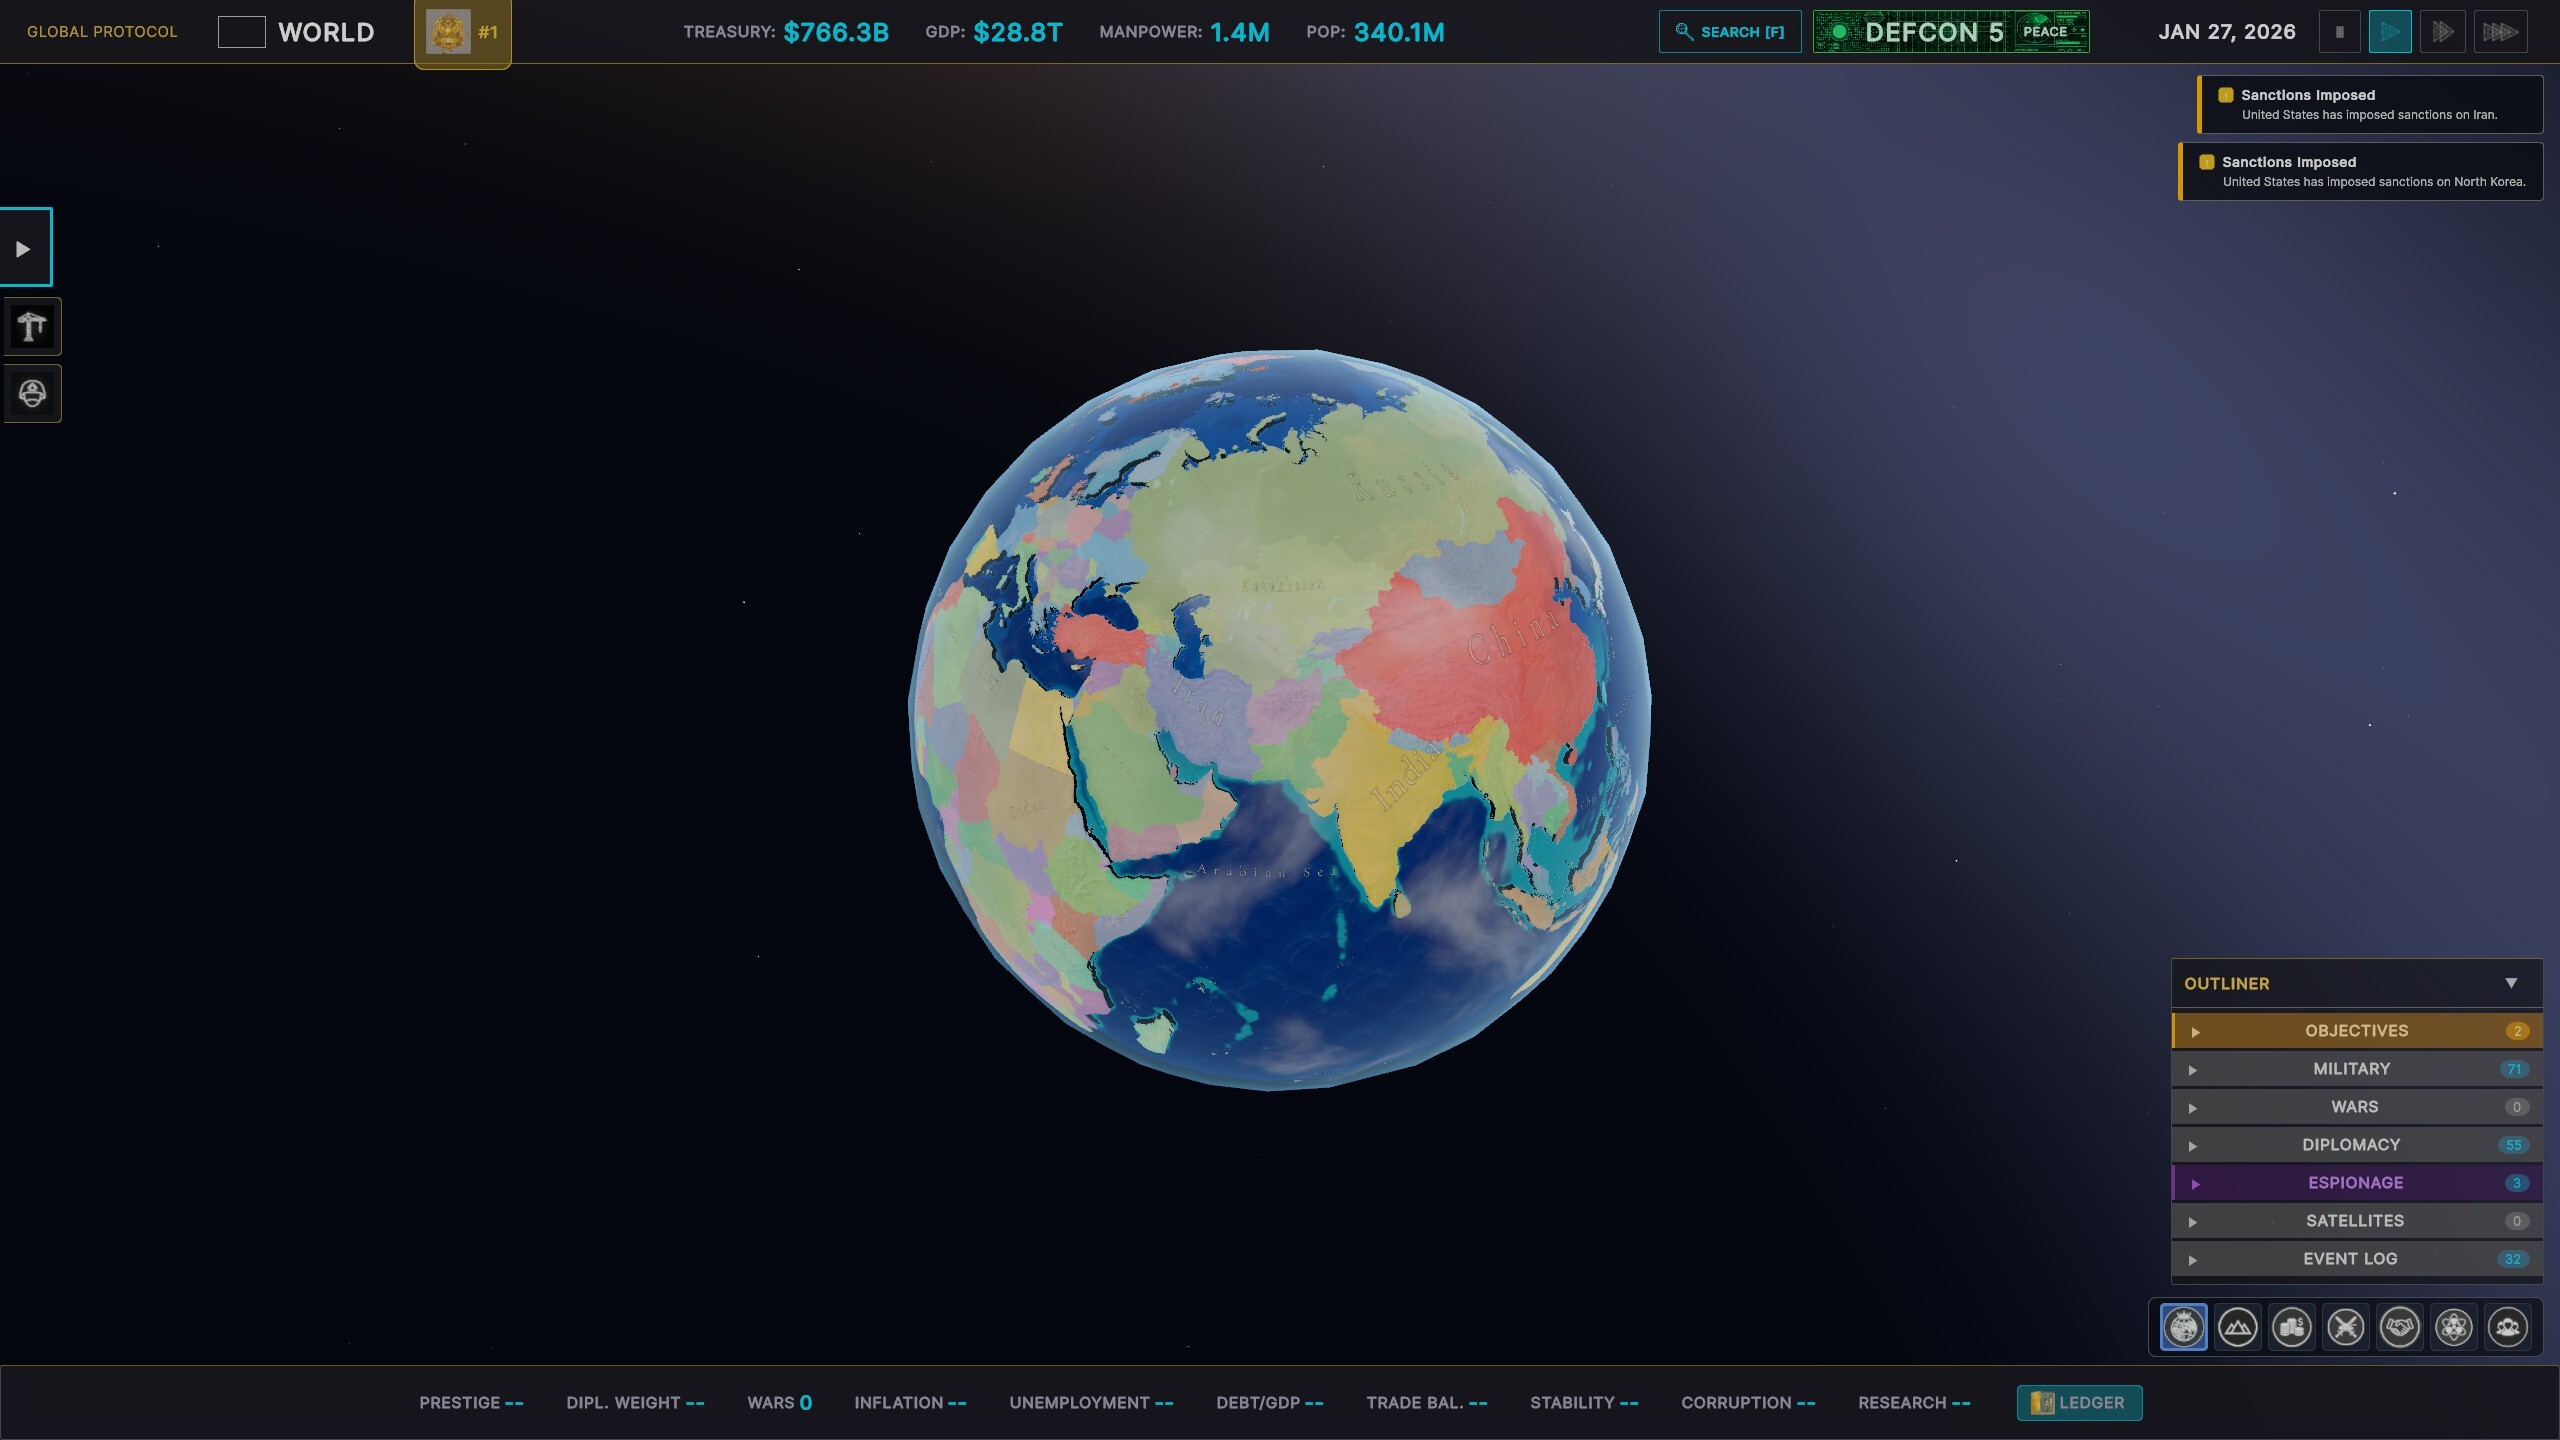Set game speed to normal play
This screenshot has height=1440, width=2560.
pos(2390,32)
